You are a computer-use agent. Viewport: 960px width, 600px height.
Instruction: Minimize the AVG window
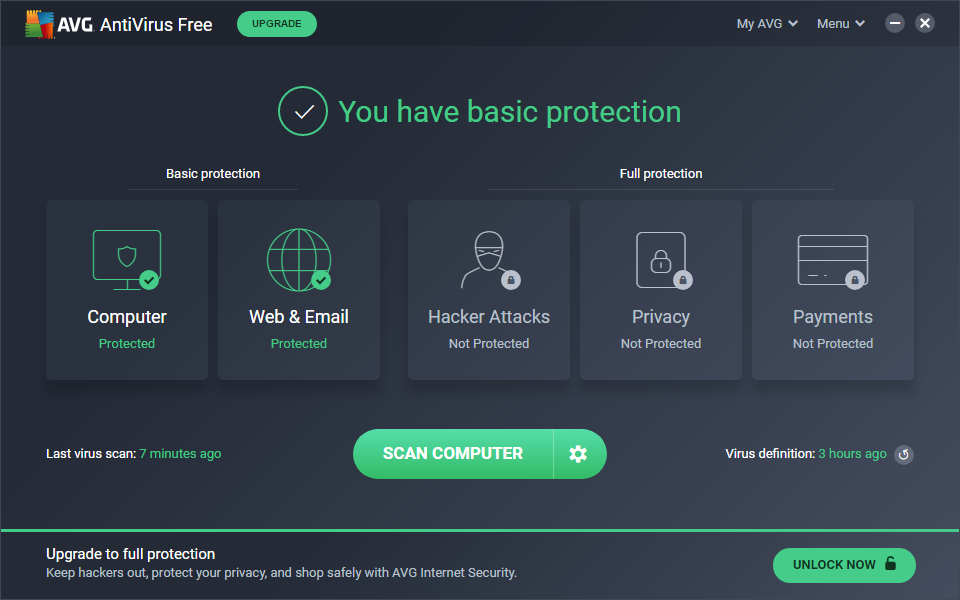pyautogui.click(x=895, y=23)
